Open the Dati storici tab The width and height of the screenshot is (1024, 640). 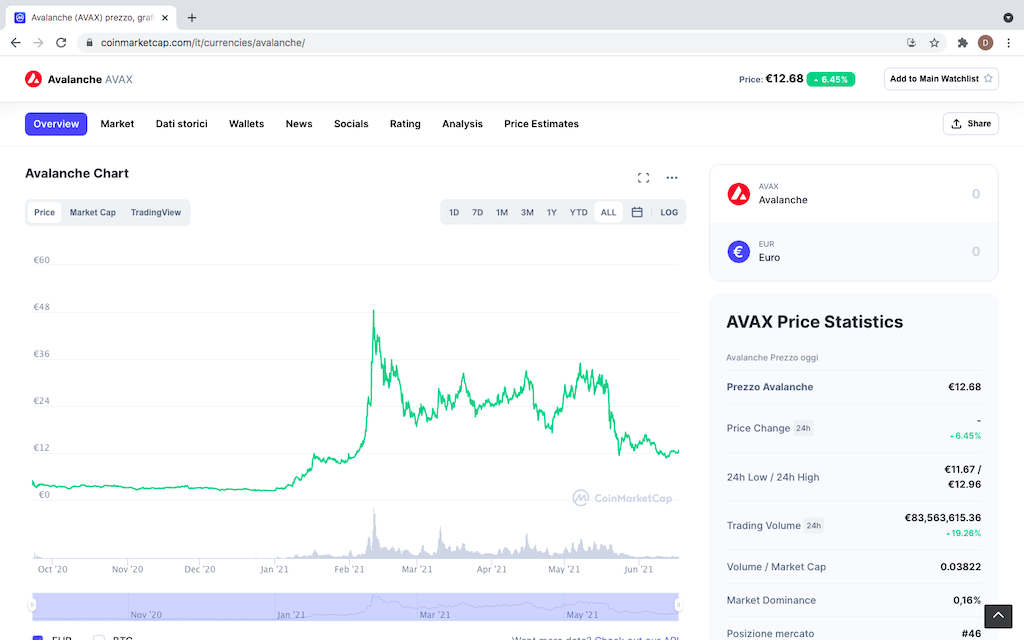(x=182, y=124)
